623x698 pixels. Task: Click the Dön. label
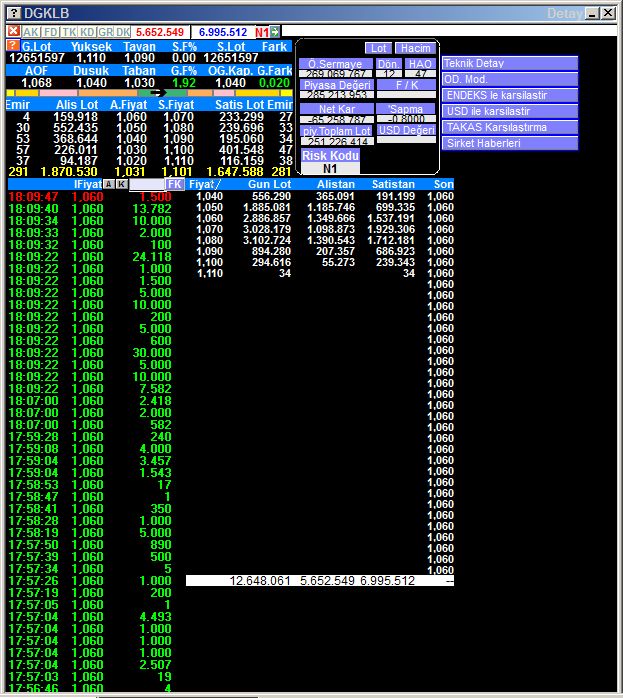click(388, 64)
